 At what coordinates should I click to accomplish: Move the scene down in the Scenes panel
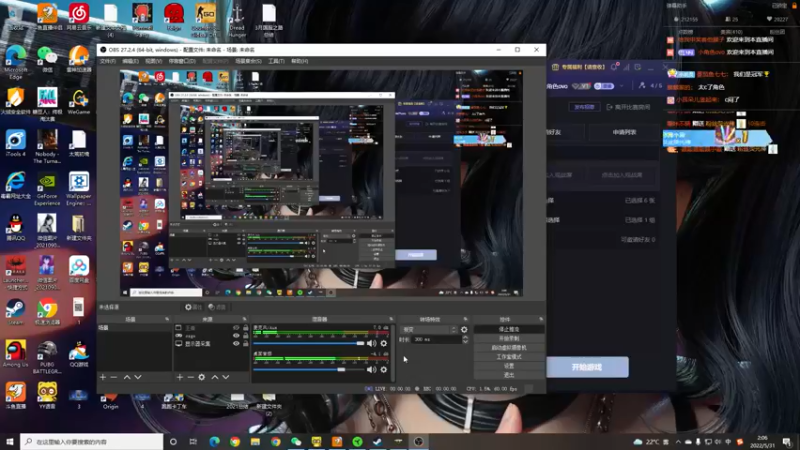click(x=138, y=377)
